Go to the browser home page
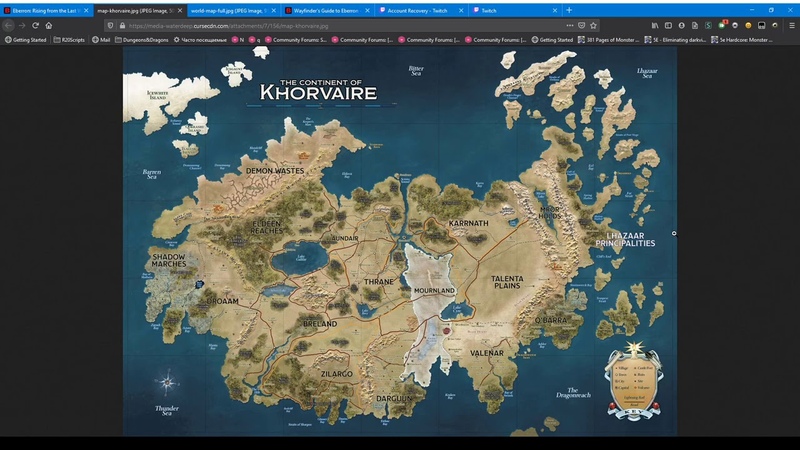The image size is (800, 450). (49, 26)
